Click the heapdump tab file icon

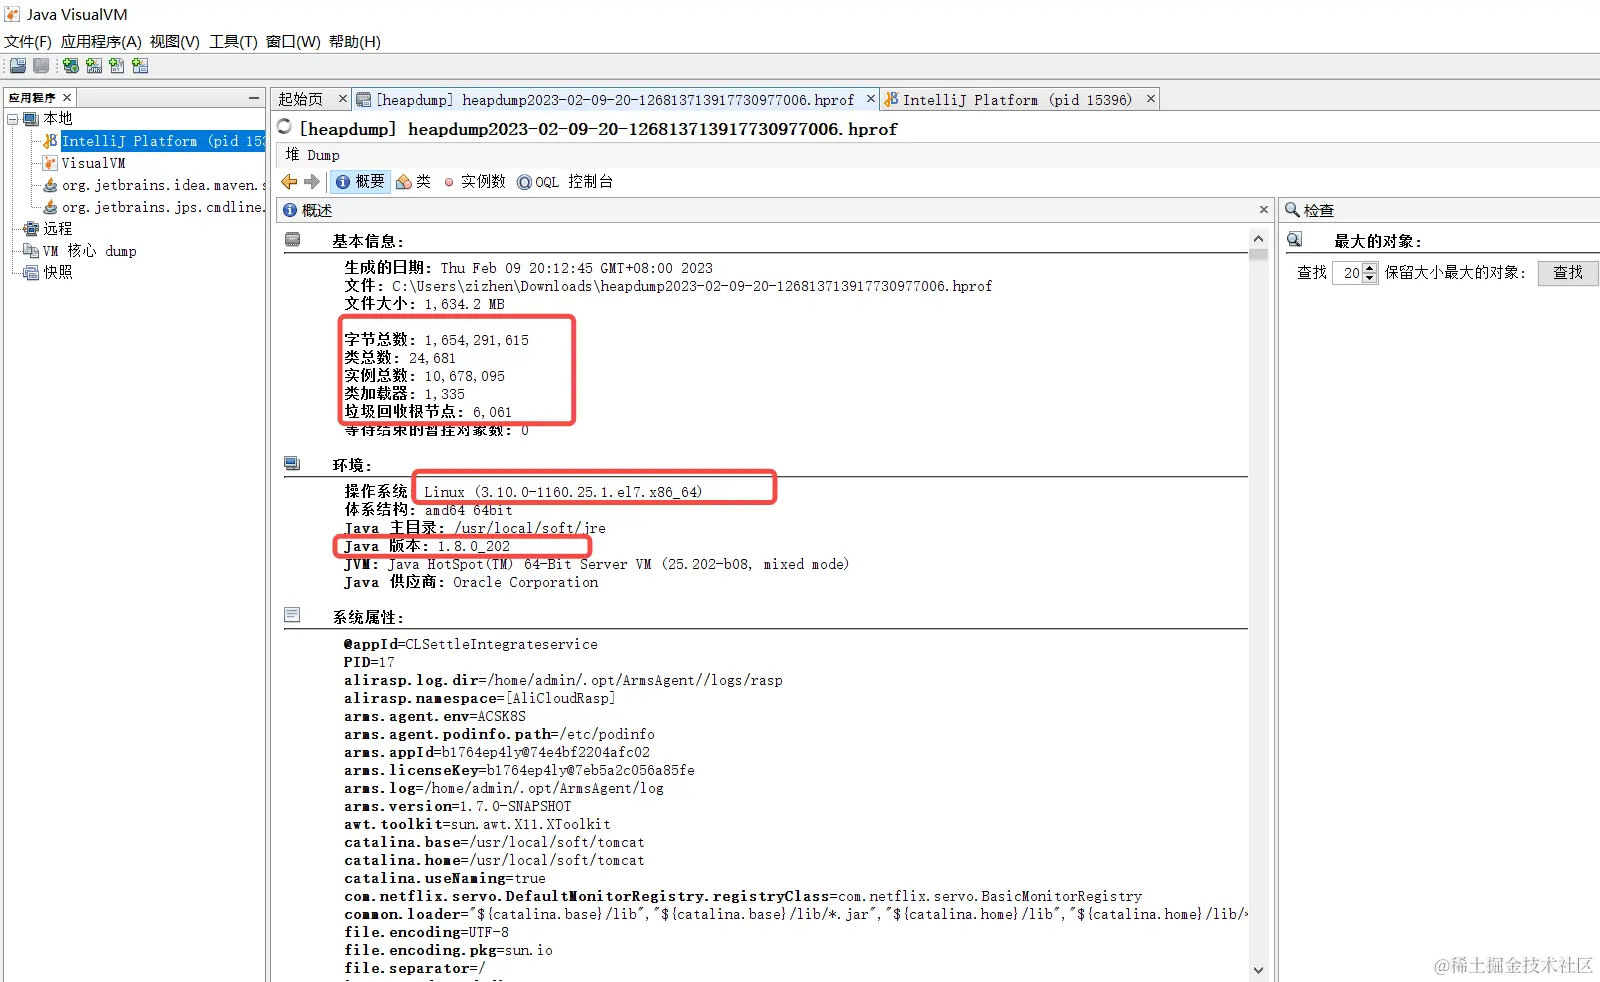tap(364, 100)
